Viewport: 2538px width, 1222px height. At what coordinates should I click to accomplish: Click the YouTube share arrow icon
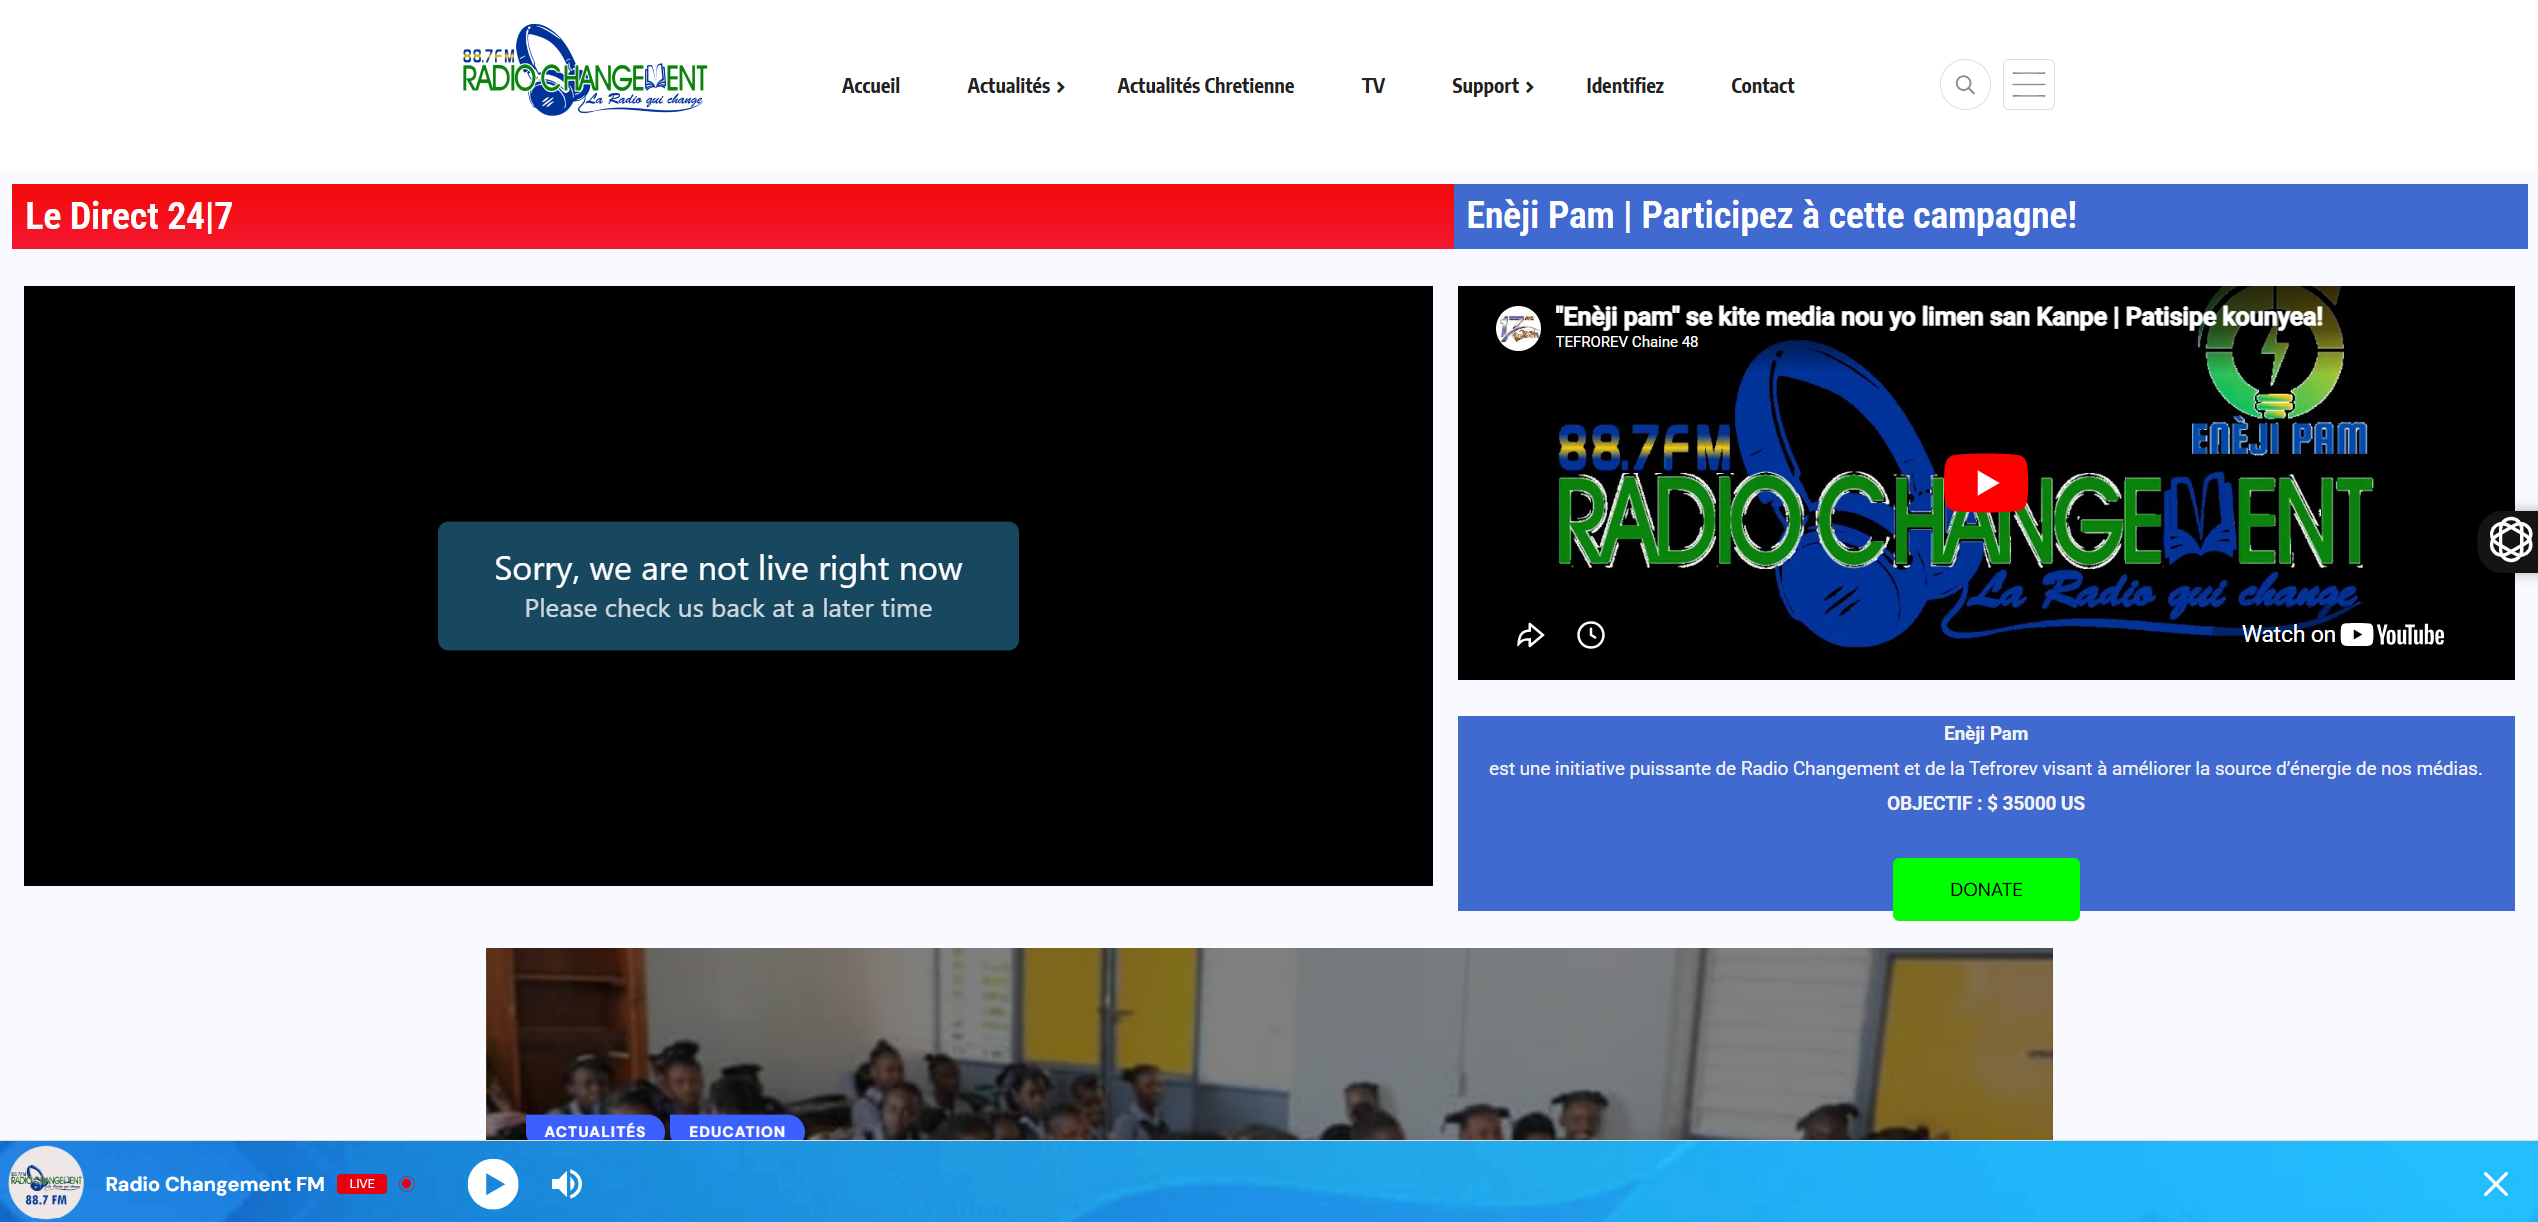1530,635
